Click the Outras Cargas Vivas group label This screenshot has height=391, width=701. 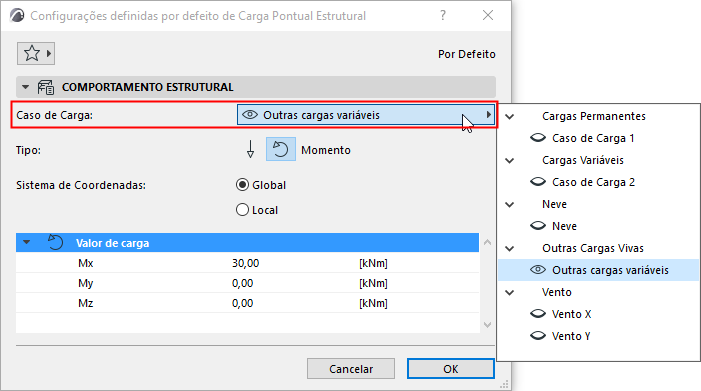593,248
